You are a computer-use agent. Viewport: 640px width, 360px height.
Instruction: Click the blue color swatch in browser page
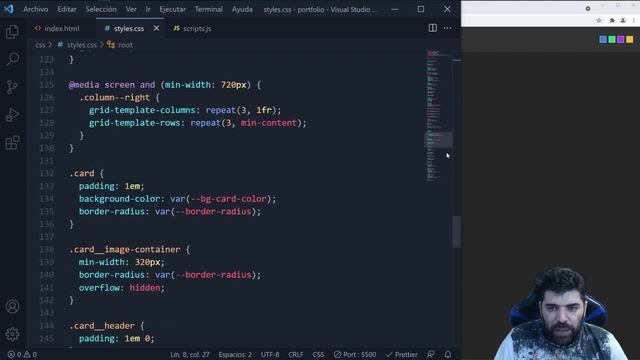tap(603, 39)
